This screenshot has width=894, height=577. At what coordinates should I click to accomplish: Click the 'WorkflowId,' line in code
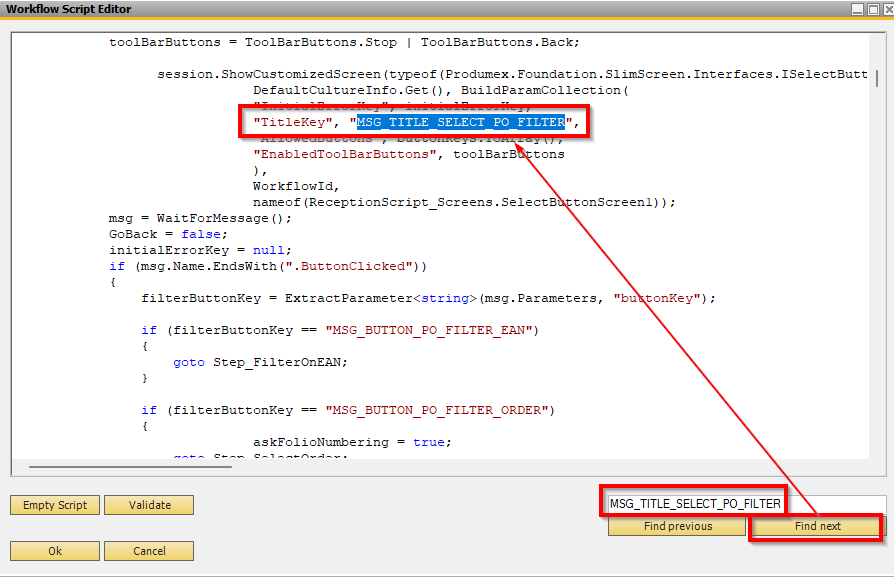tap(296, 186)
